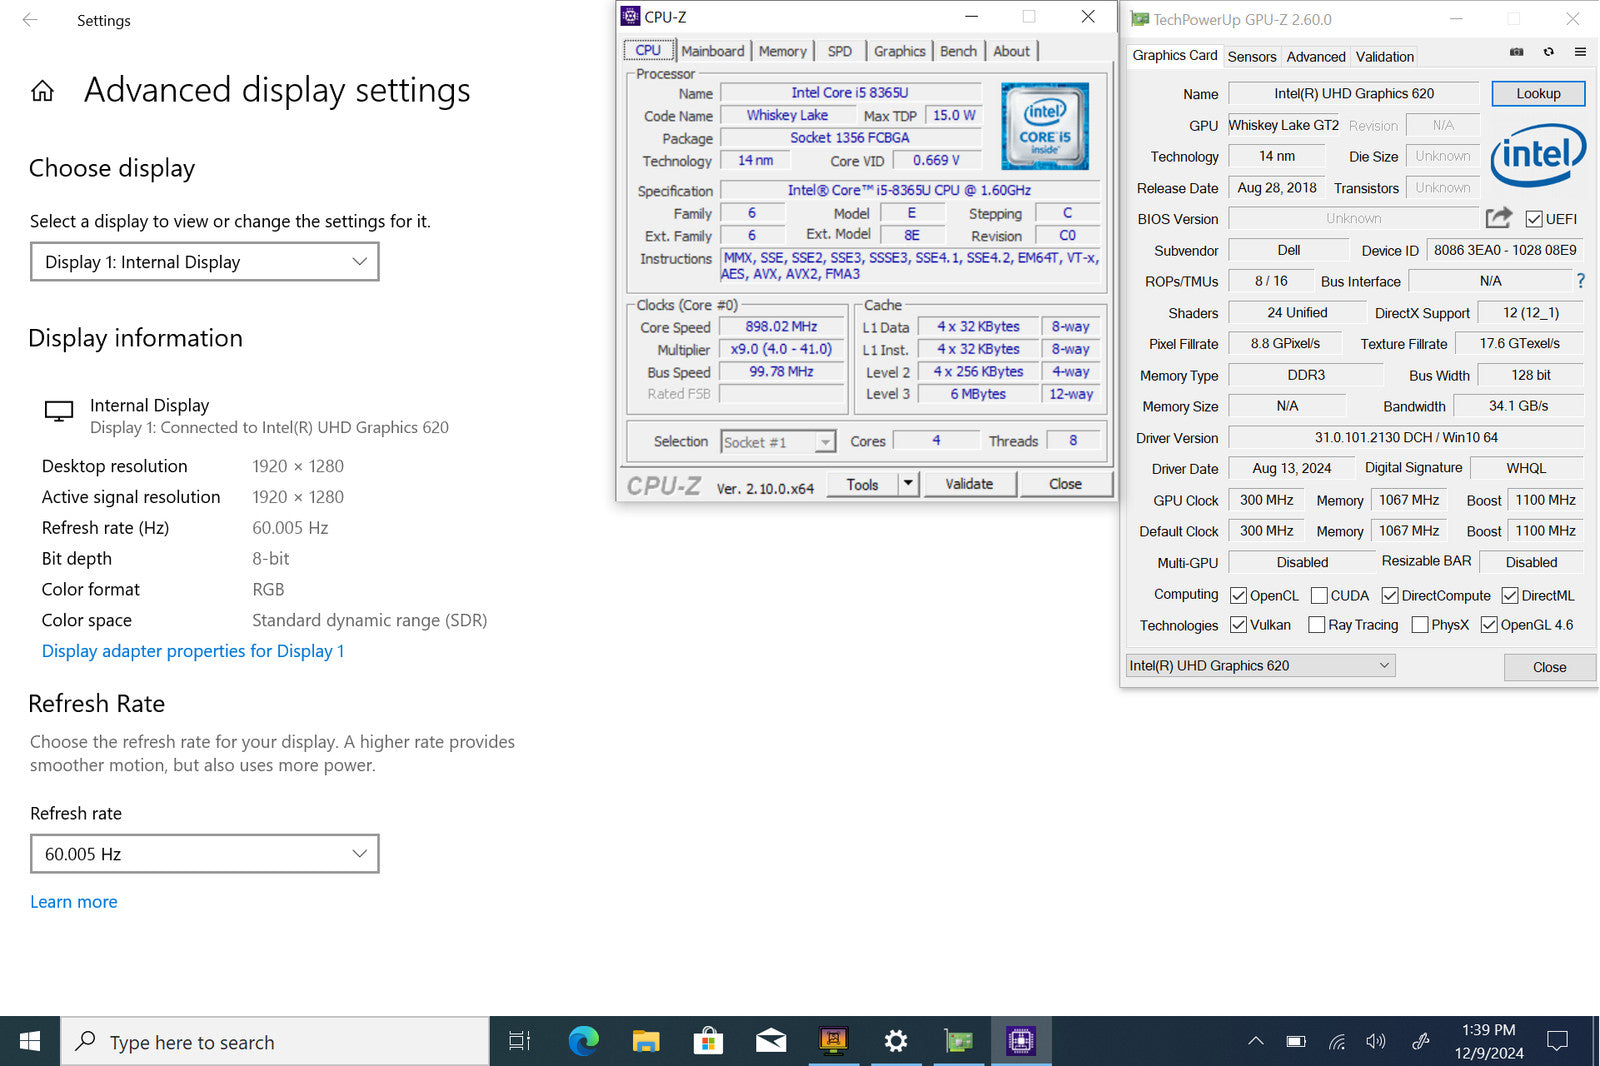Expand the Refresh rate 60.005 Hz dropdown
The height and width of the screenshot is (1066, 1600).
point(205,854)
